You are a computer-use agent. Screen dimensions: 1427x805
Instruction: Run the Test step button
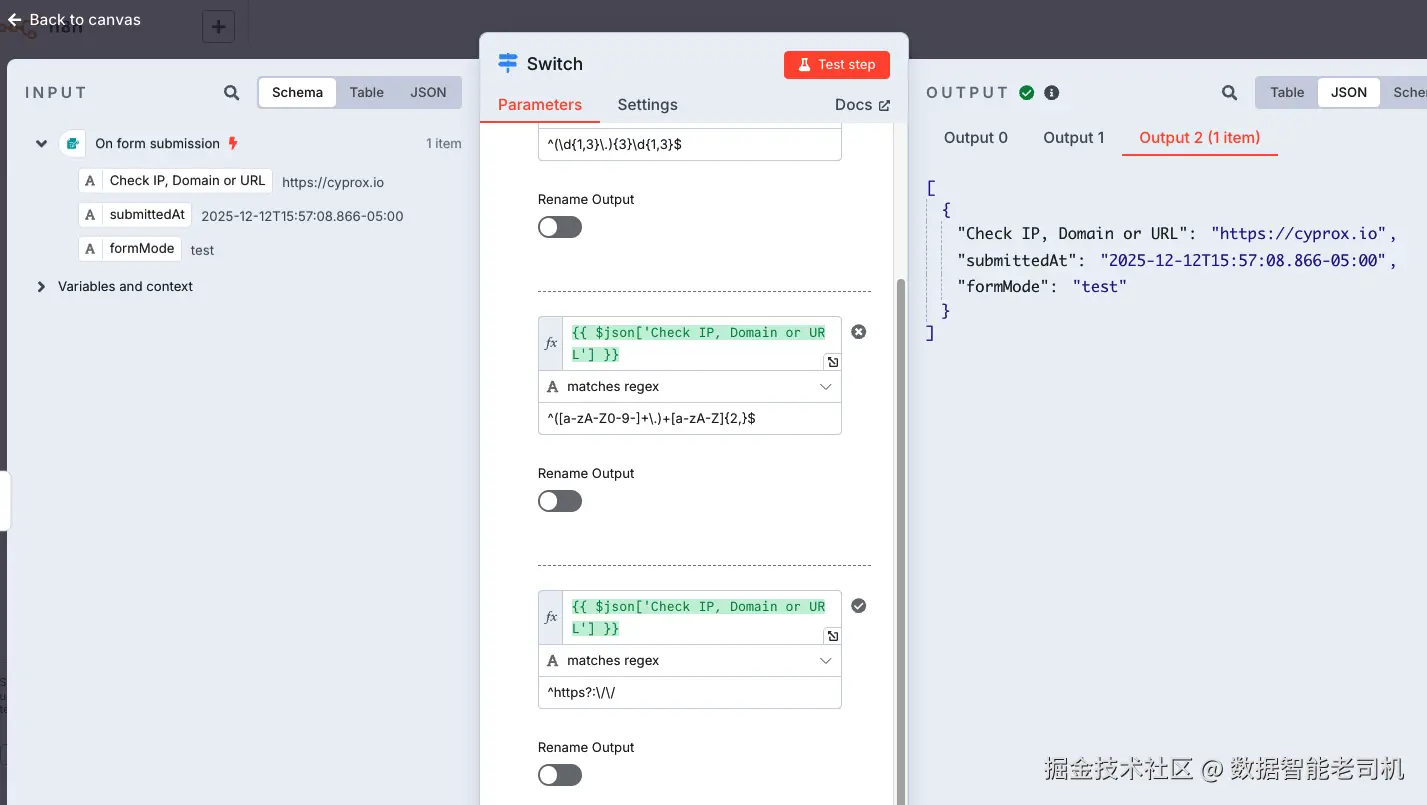[837, 64]
